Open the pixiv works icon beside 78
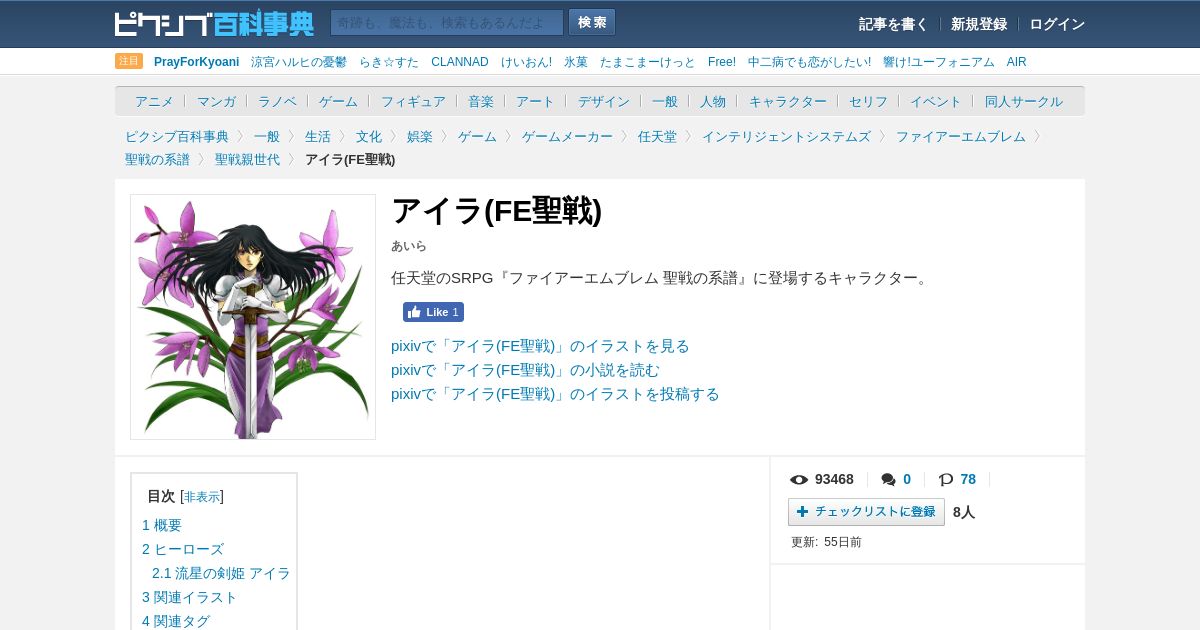1200x630 pixels. click(946, 480)
